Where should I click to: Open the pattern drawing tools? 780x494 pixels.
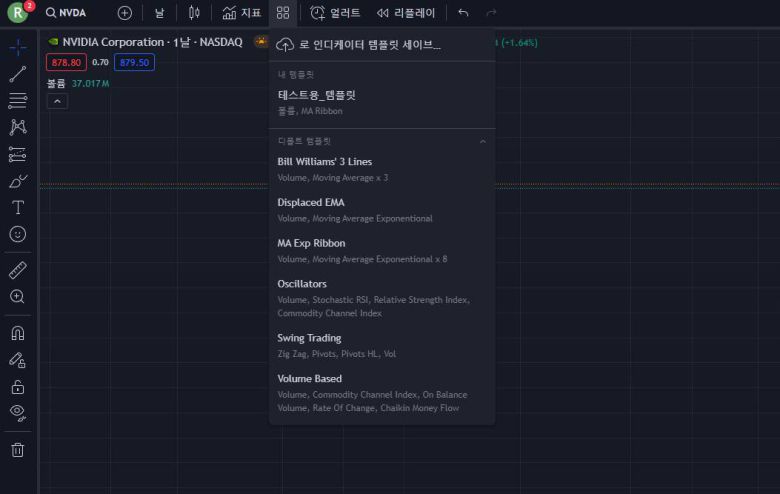click(18, 127)
